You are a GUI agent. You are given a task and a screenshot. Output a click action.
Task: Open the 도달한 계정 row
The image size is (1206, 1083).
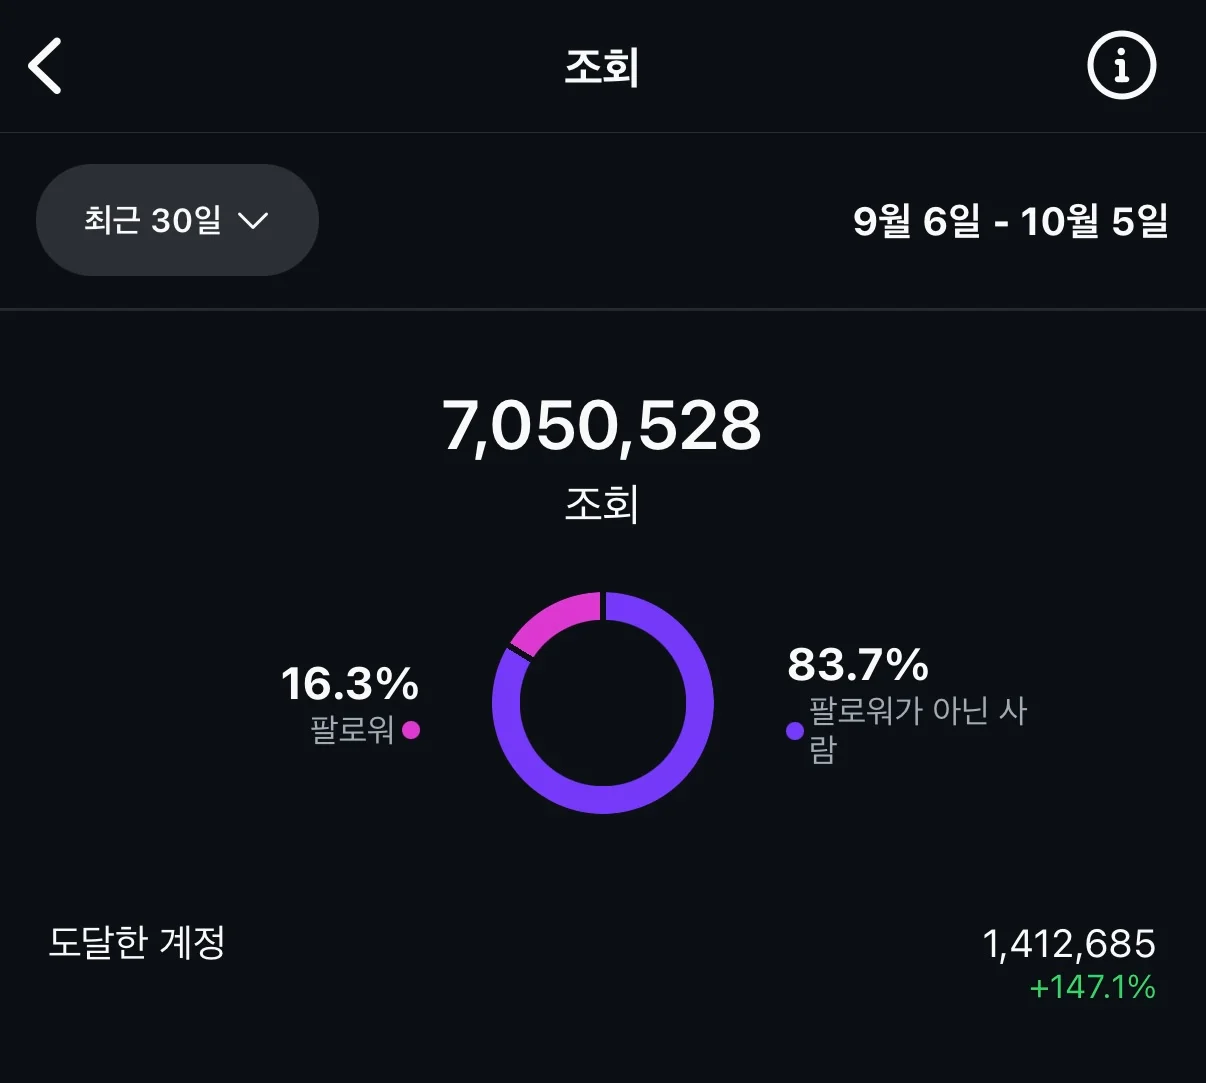click(x=137, y=942)
